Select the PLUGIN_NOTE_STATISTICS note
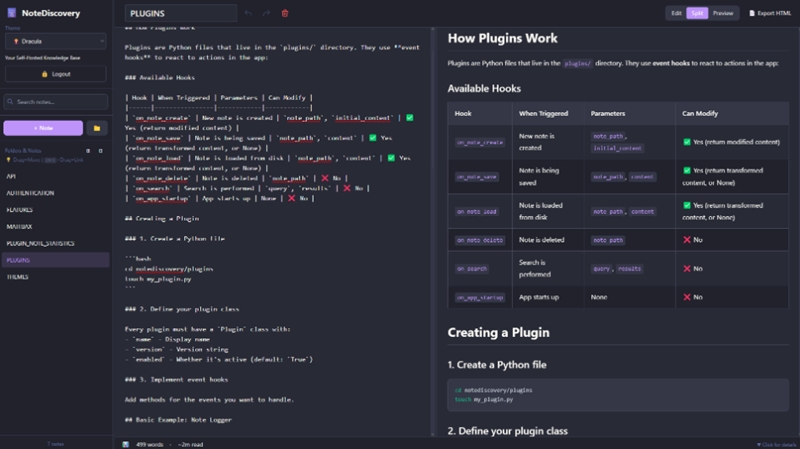800x449 pixels. [x=41, y=243]
